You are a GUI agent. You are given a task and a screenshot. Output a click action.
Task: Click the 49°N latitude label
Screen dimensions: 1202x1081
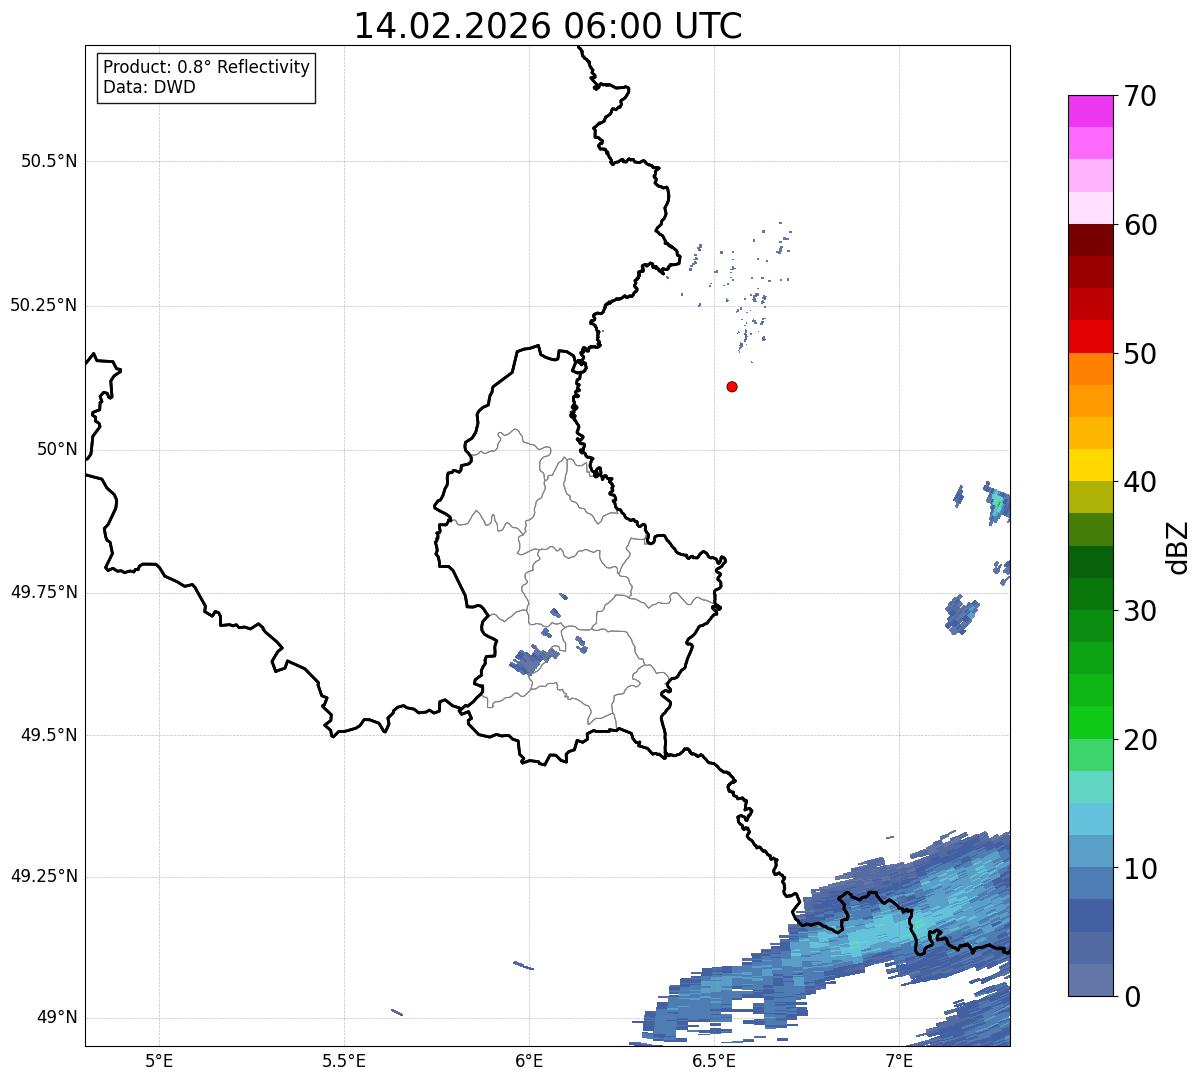57,1018
